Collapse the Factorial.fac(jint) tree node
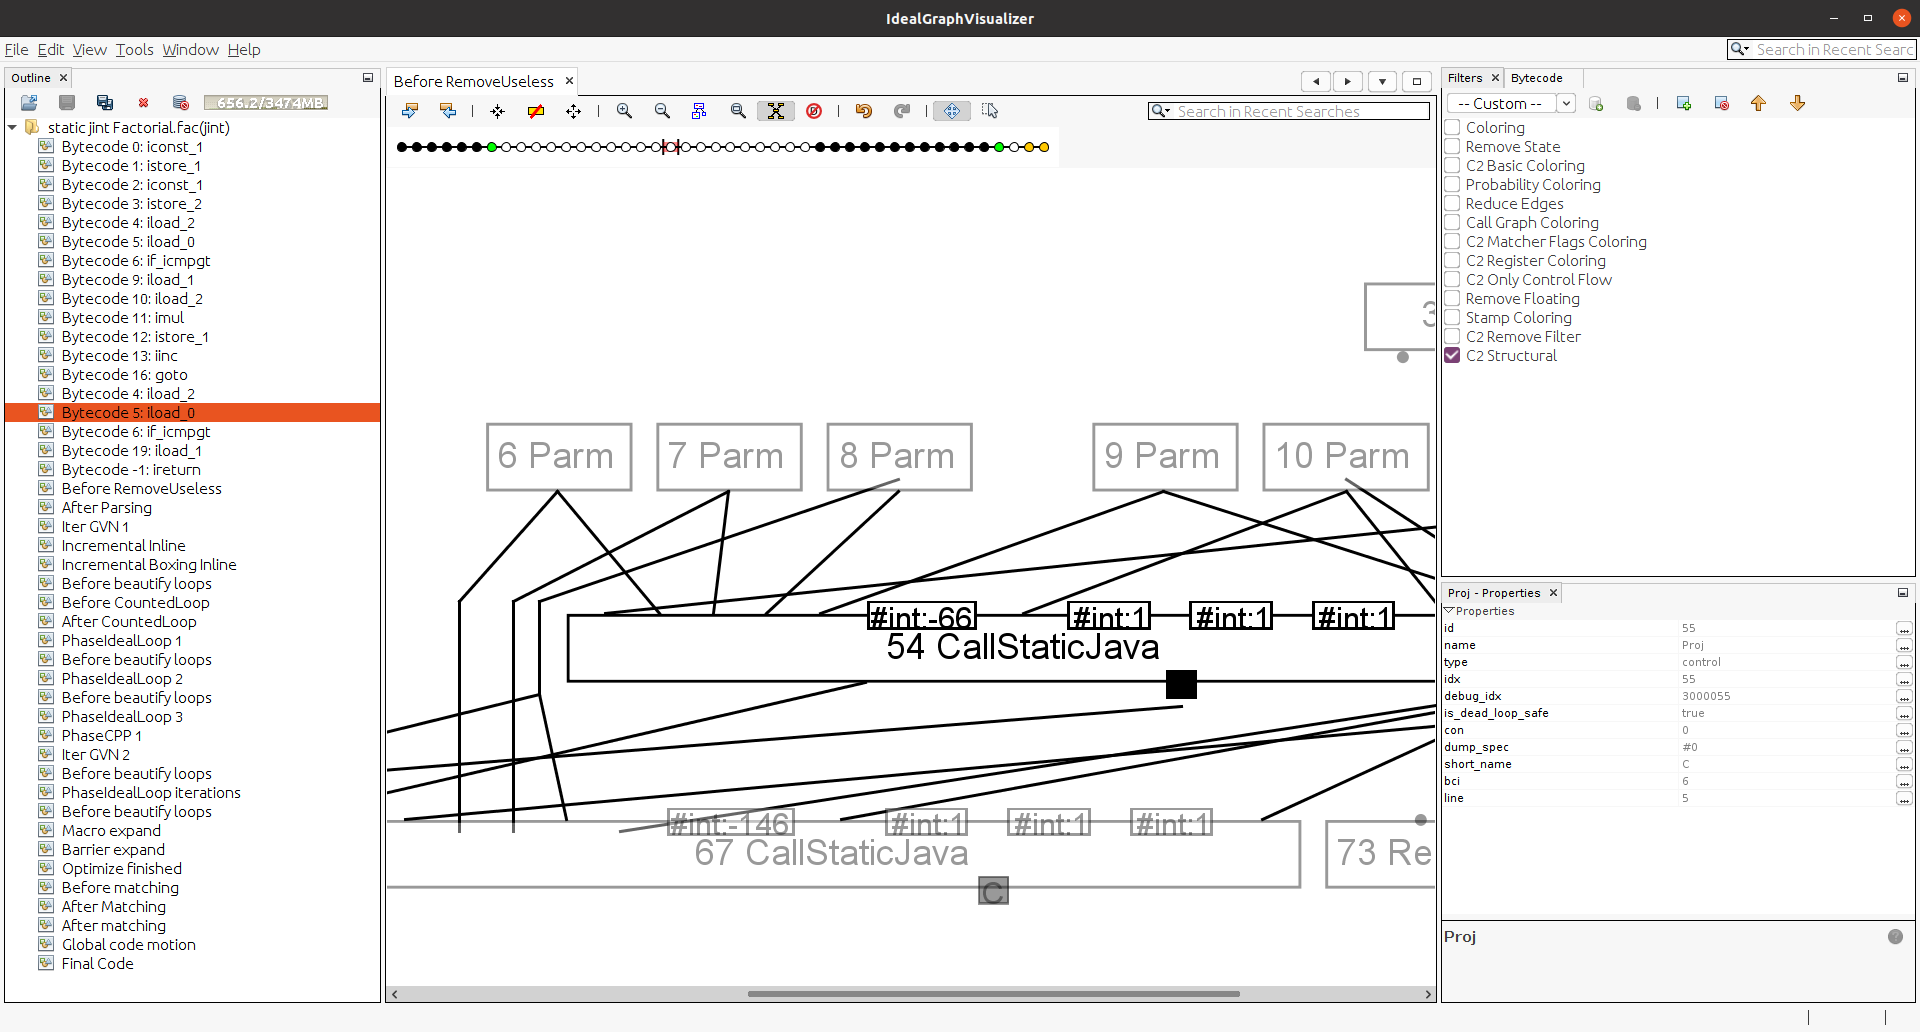The width and height of the screenshot is (1920, 1032). (13, 128)
